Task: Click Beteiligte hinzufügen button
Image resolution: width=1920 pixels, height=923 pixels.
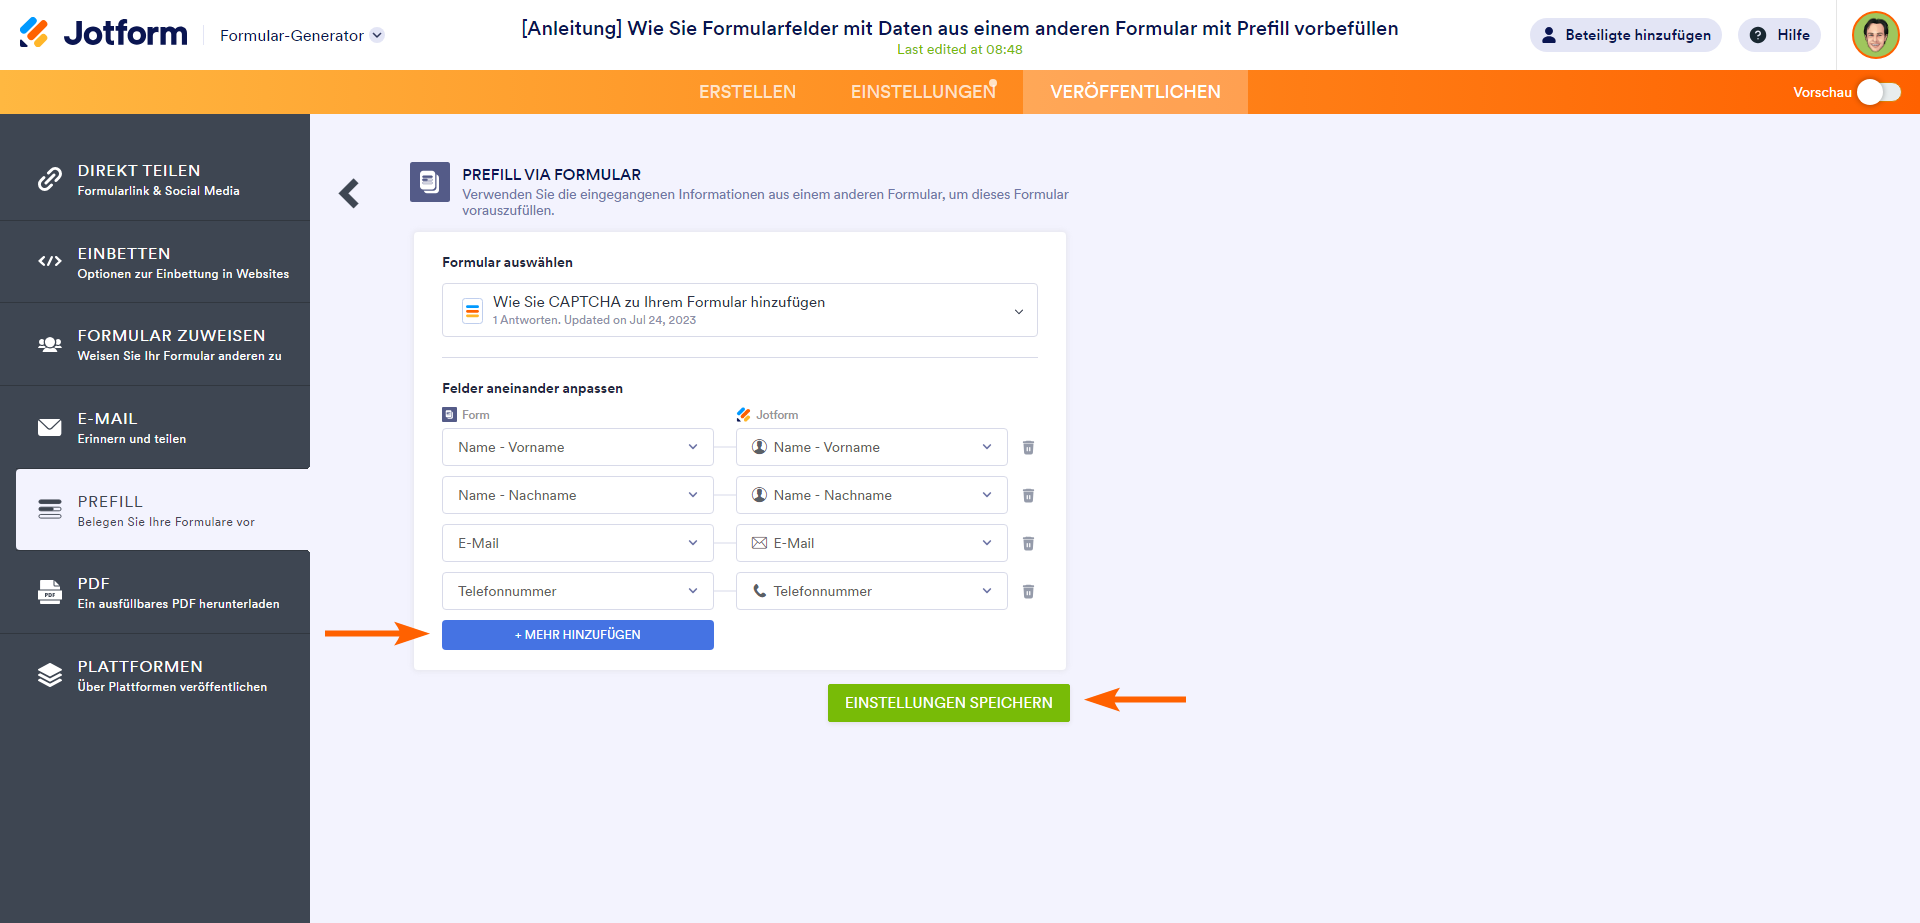Action: click(x=1625, y=35)
